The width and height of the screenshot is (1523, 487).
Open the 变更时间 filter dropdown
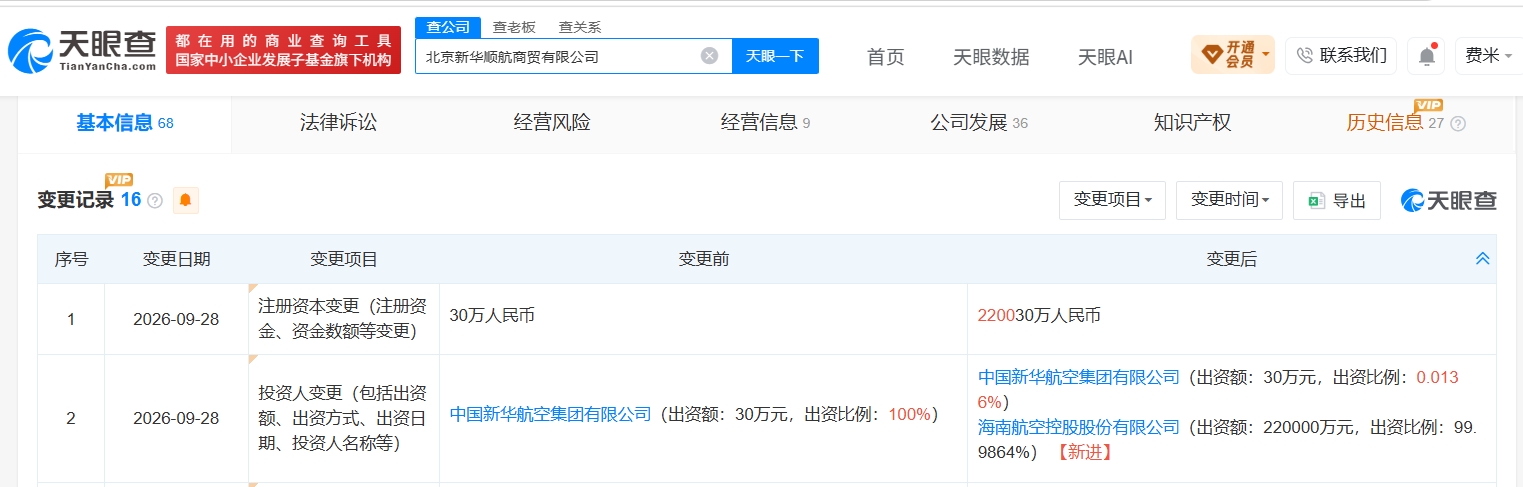[1230, 200]
